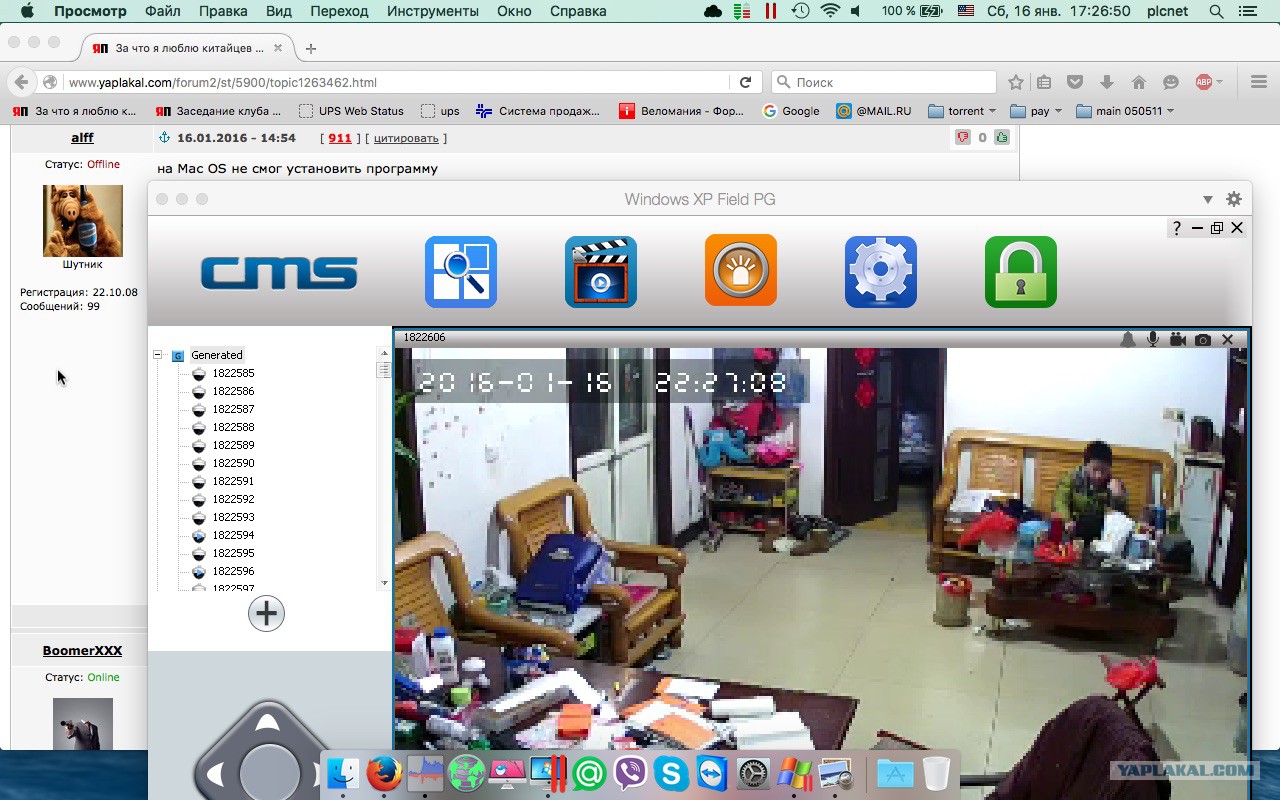This screenshot has height=800, width=1280.
Task: Start recording with the camcorder icon
Action: (x=1178, y=340)
